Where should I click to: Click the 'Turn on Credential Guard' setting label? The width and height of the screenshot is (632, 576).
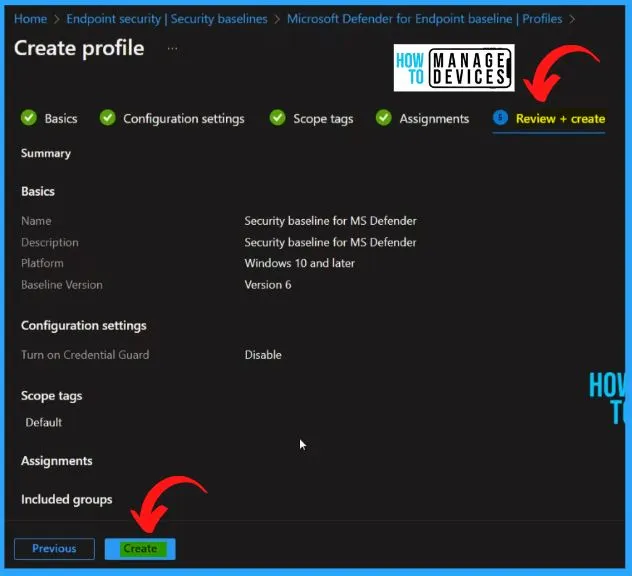pyautogui.click(x=85, y=355)
